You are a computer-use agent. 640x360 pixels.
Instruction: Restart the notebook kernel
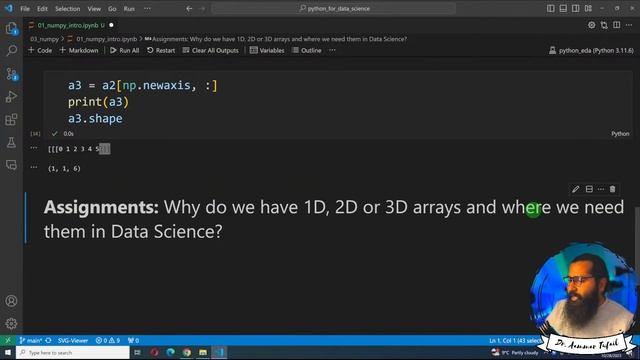click(161, 50)
